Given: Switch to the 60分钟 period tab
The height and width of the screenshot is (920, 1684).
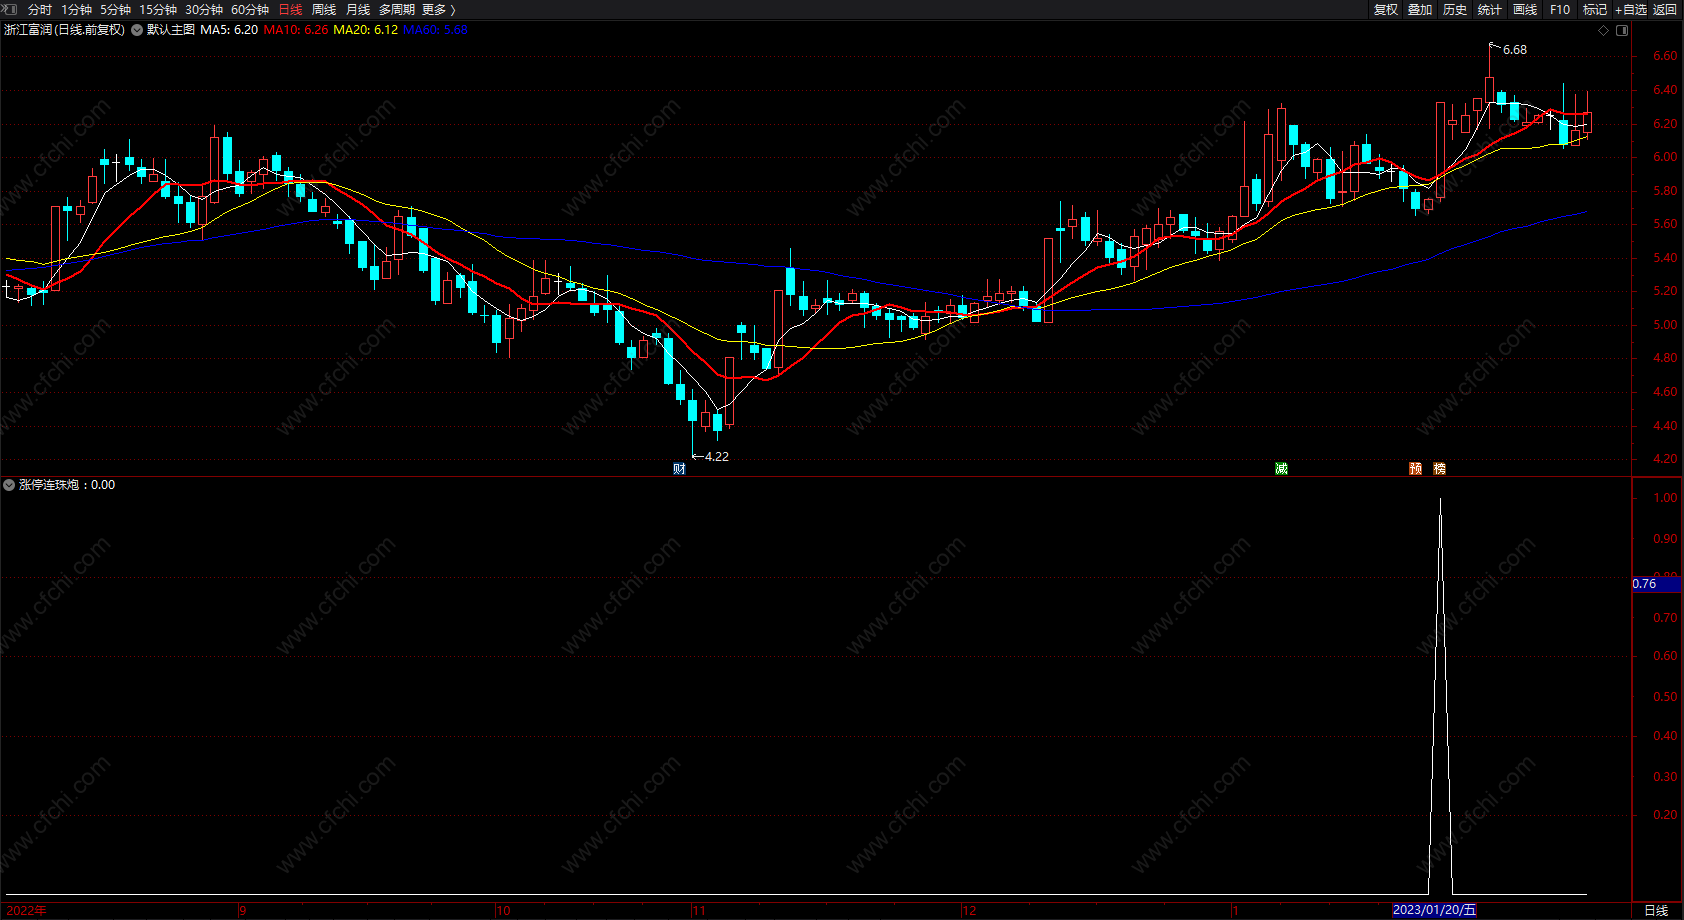Looking at the screenshot, I should pos(250,9).
